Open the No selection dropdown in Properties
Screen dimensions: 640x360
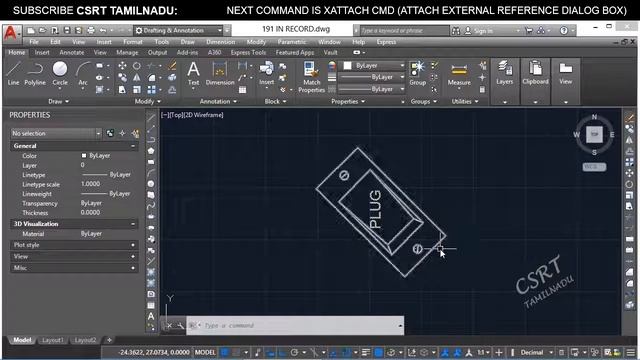tap(56, 133)
